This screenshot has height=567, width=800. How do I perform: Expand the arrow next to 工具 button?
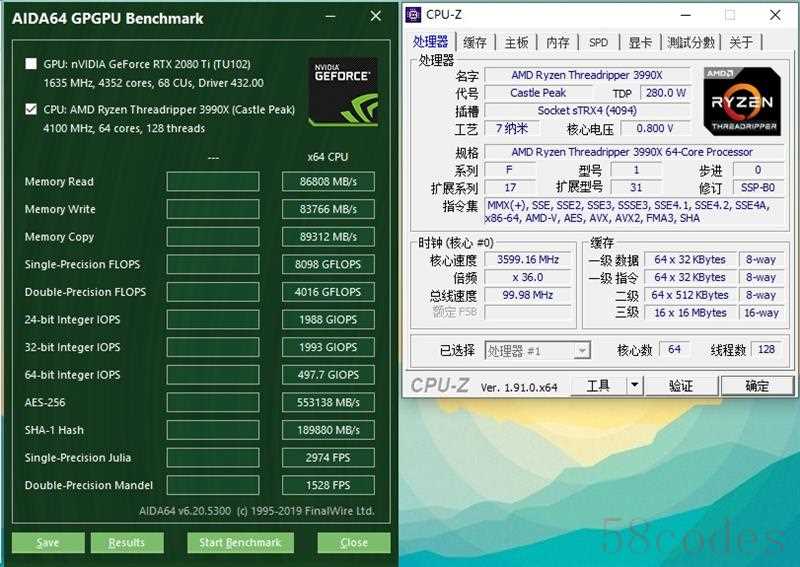(x=635, y=385)
